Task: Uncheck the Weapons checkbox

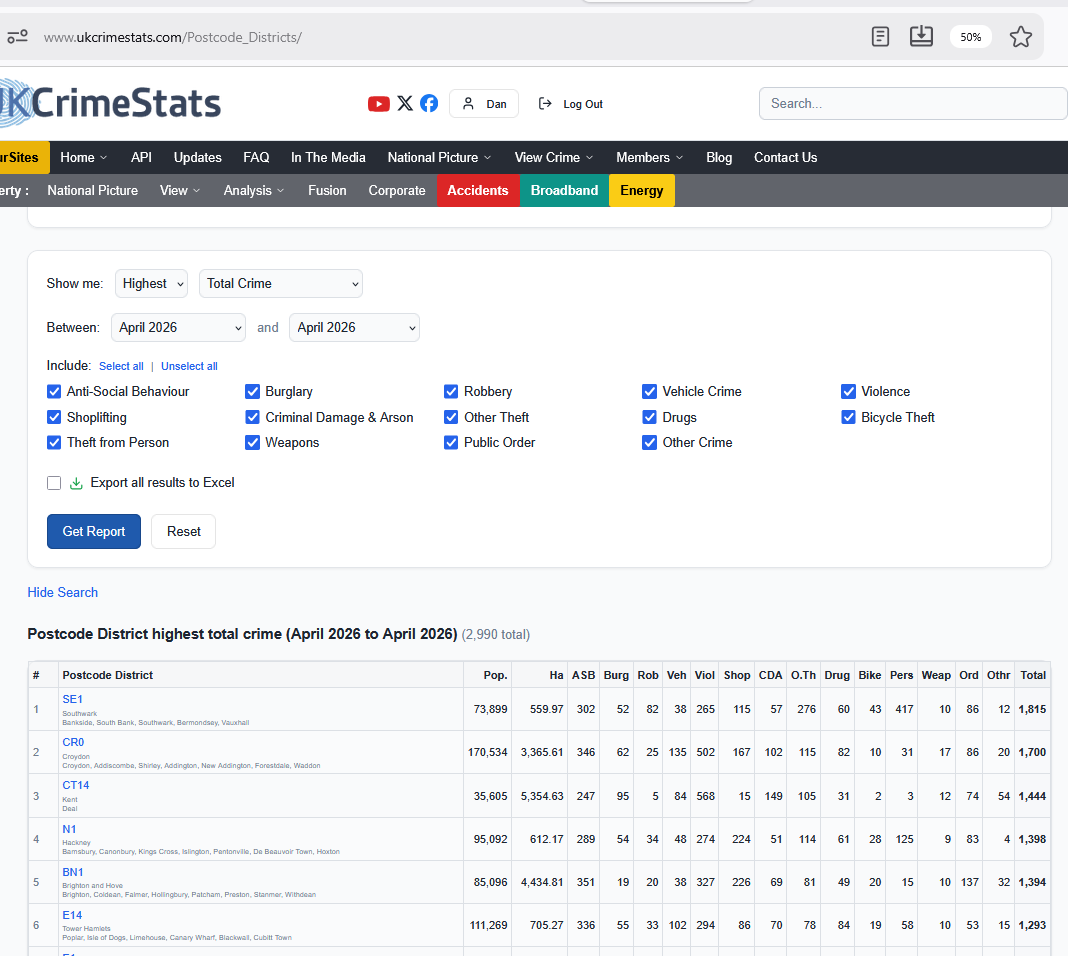Action: (x=252, y=443)
